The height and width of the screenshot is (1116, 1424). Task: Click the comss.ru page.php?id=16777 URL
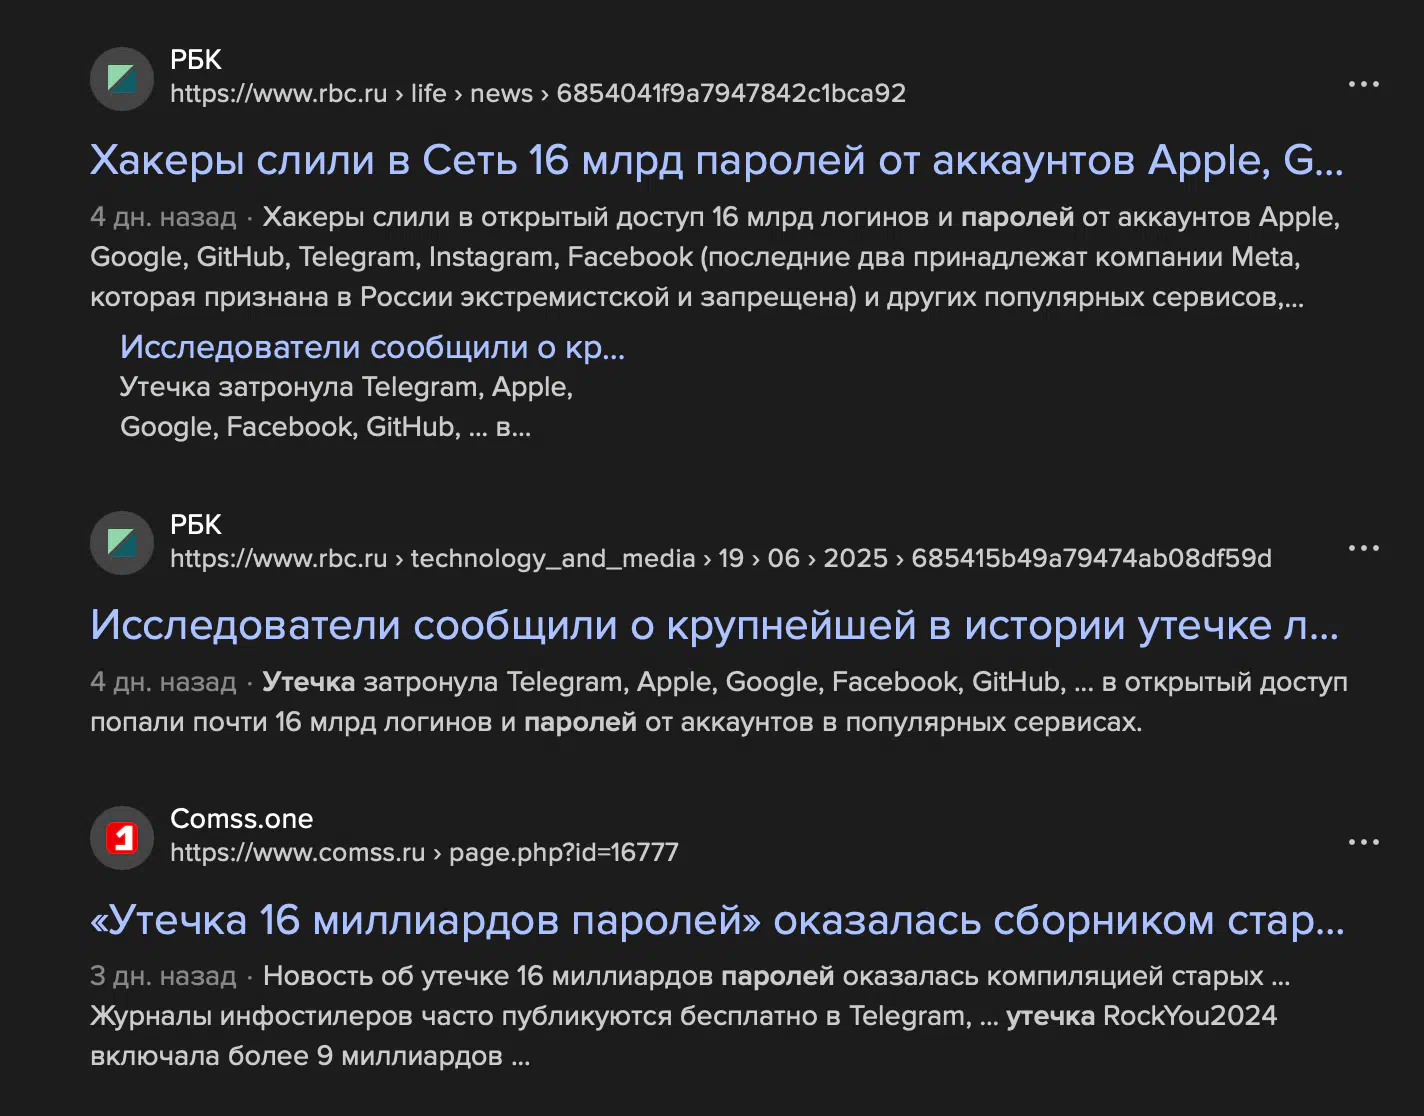[x=424, y=852]
